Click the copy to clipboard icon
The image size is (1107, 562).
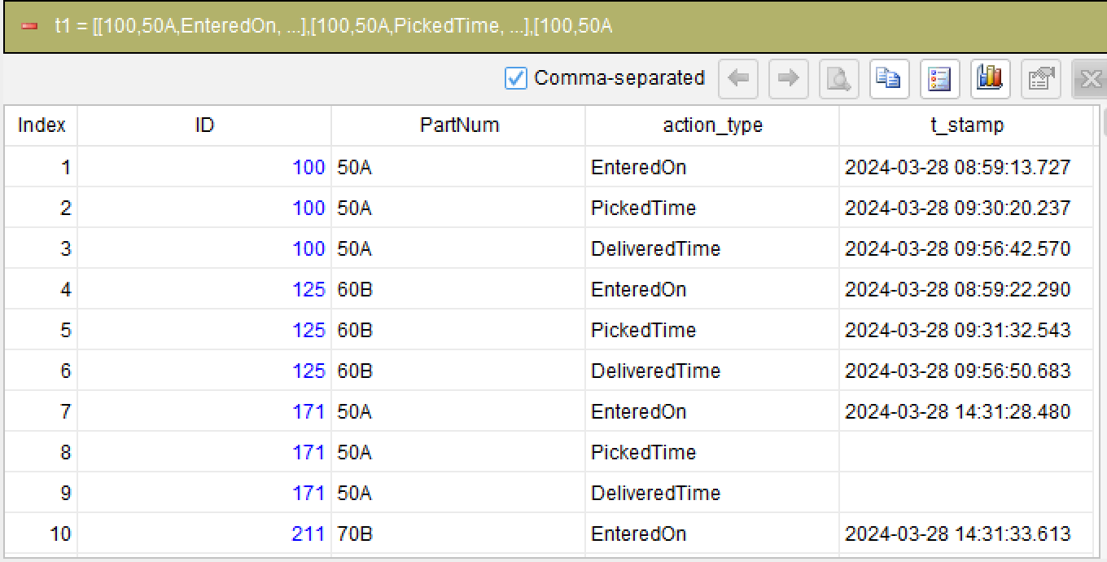(x=889, y=78)
